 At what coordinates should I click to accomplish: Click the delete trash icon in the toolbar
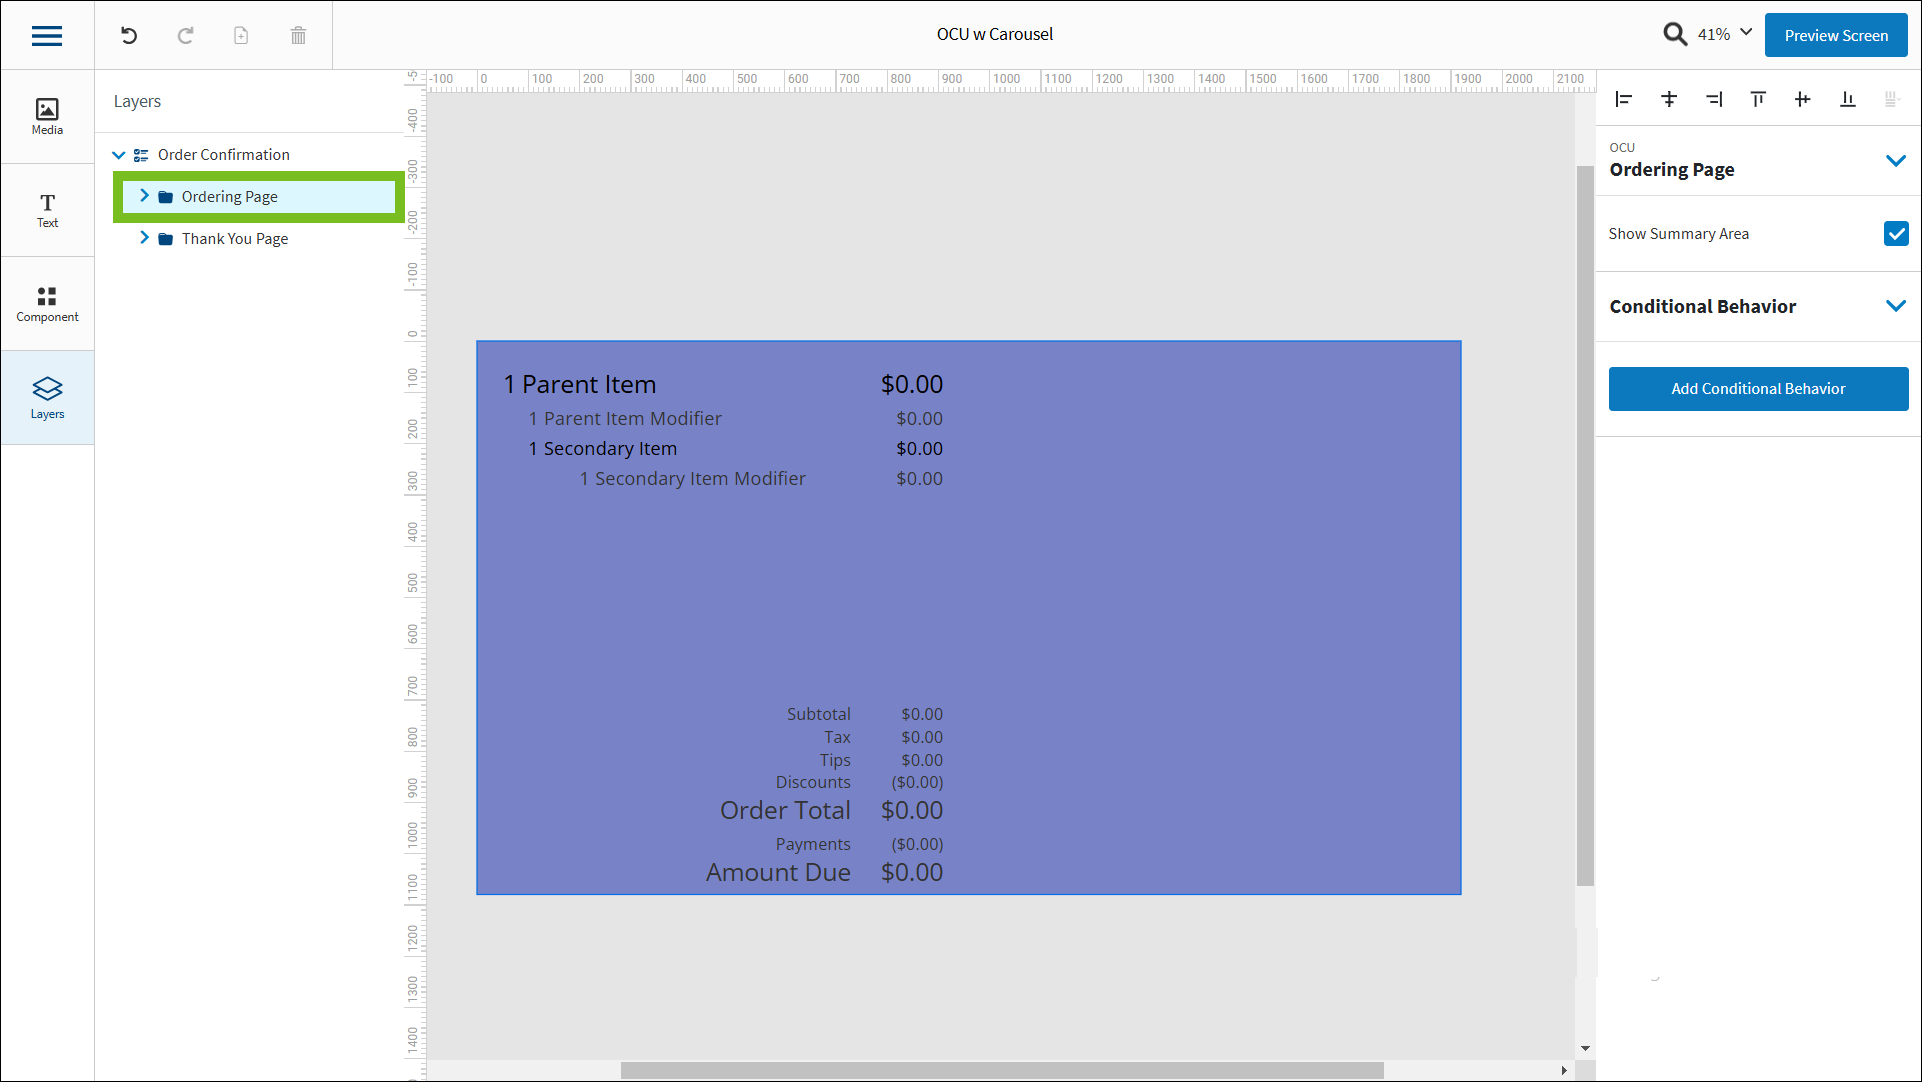point(297,35)
